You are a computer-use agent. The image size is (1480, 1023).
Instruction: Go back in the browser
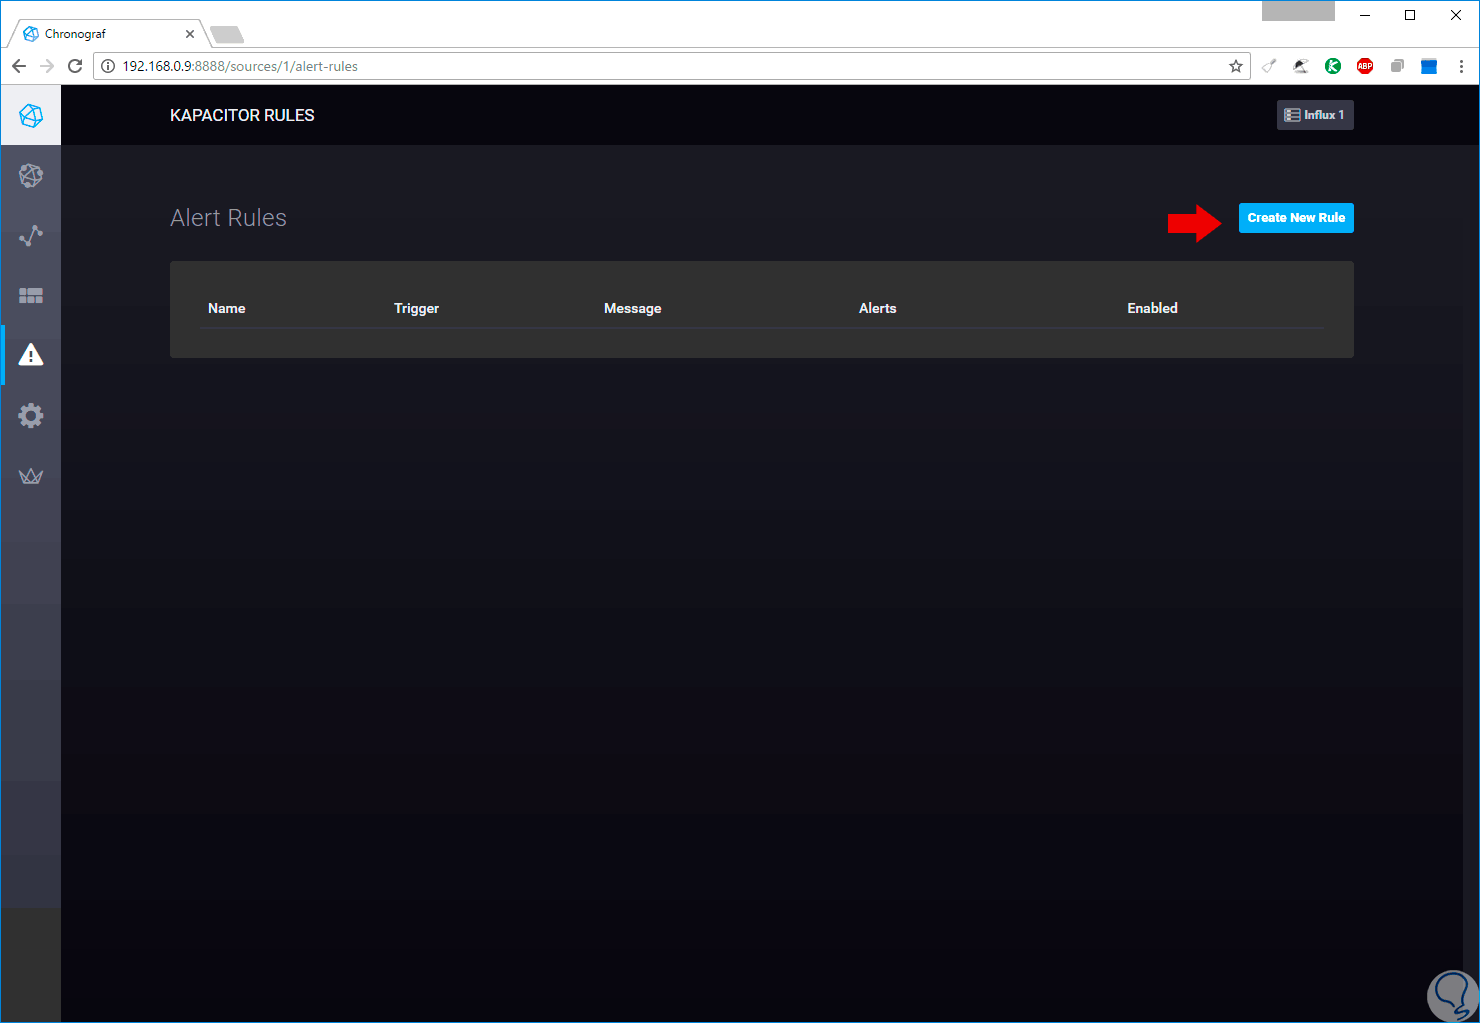(19, 66)
